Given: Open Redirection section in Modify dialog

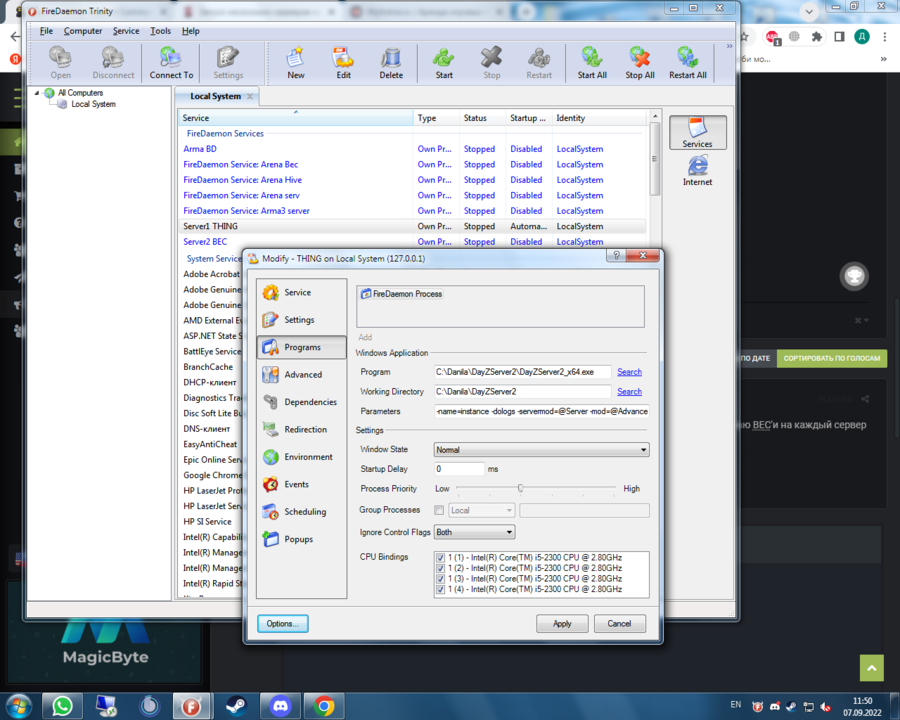Looking at the screenshot, I should (301, 429).
